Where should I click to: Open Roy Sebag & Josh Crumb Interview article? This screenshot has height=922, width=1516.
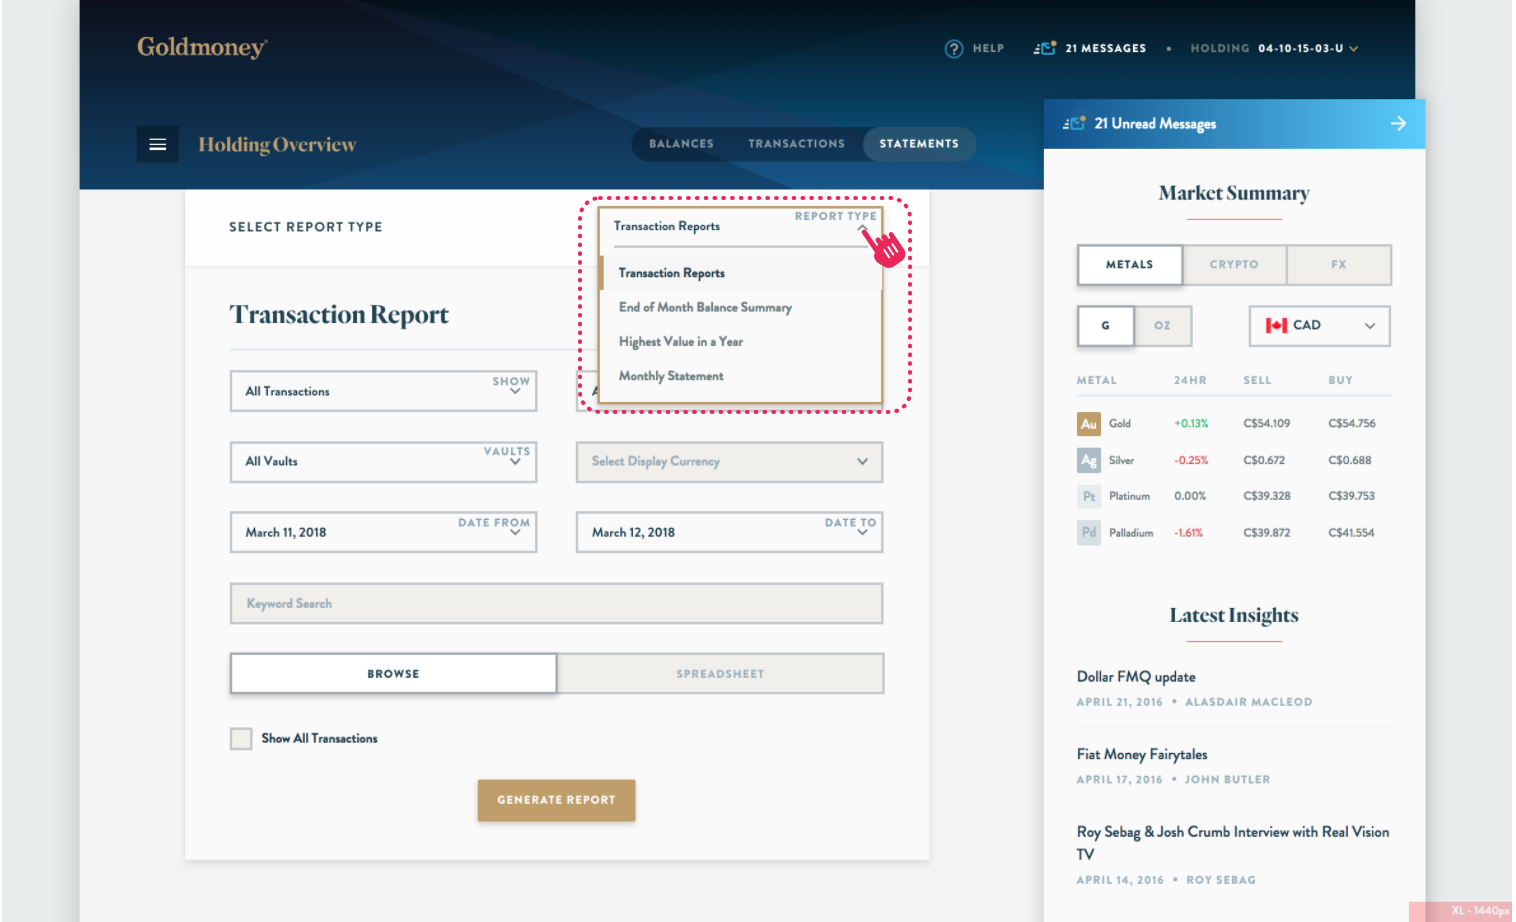[x=1233, y=842]
